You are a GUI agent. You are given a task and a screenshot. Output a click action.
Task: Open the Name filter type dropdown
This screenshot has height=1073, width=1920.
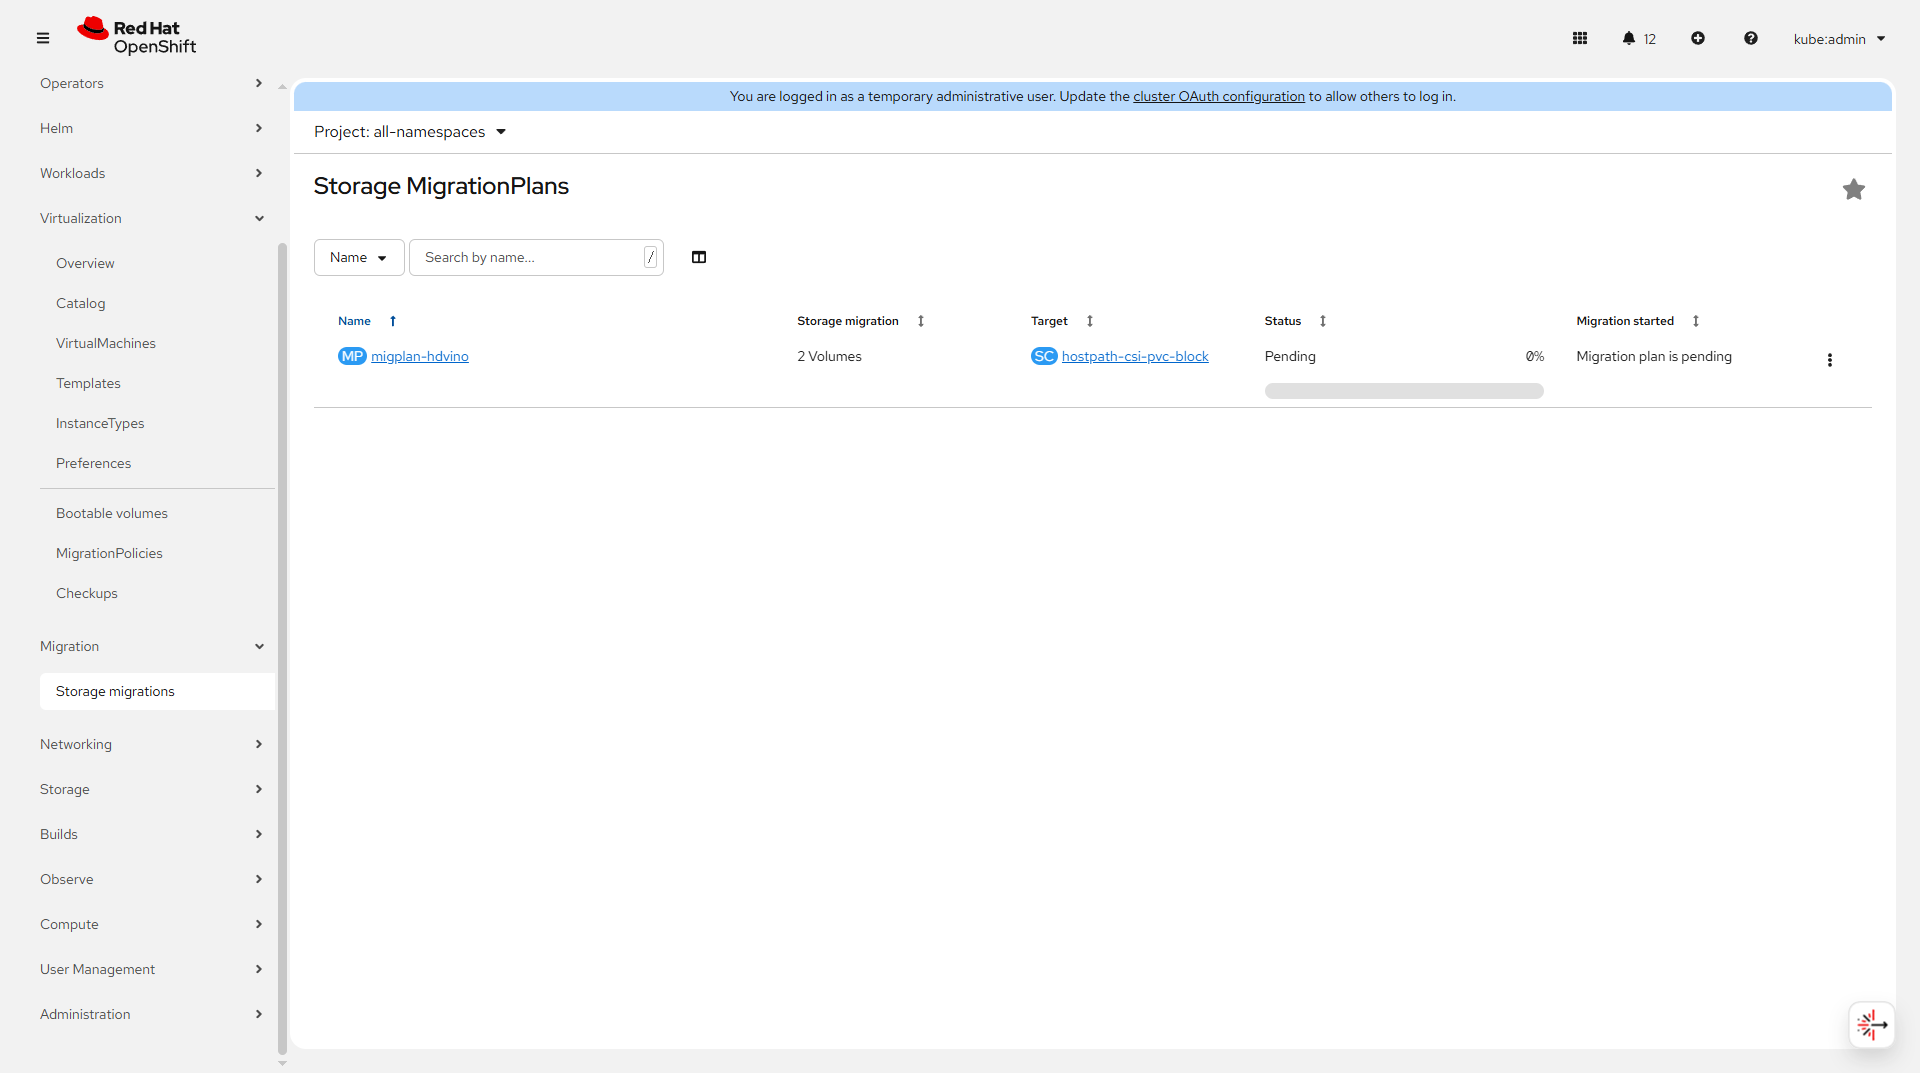(359, 257)
